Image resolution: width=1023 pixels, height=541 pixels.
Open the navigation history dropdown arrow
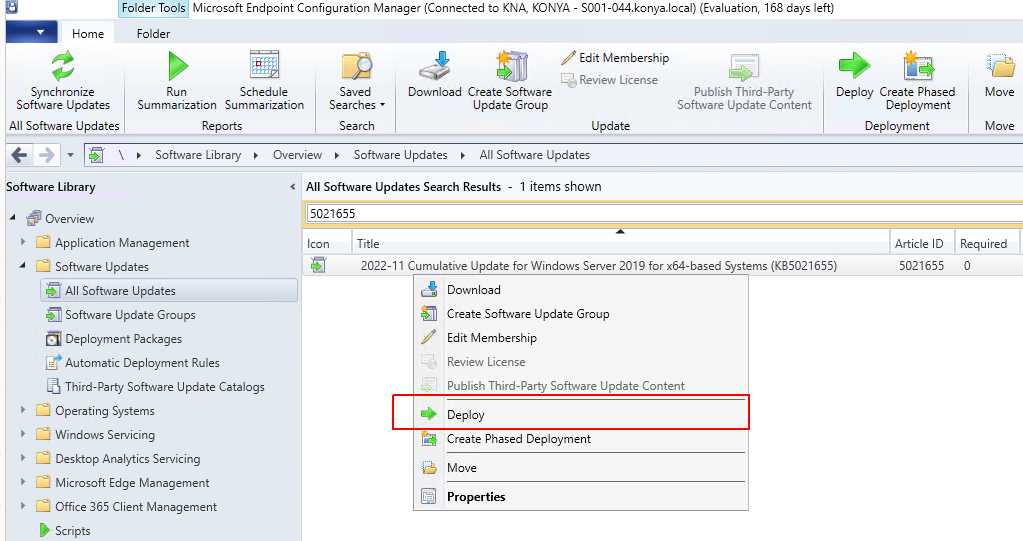(x=70, y=155)
